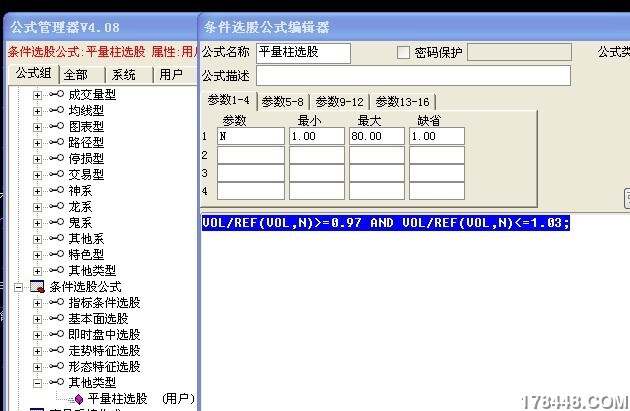This screenshot has width=630, height=411.
Task: Click parameter 1 最小 field showing 1.00
Action: click(317, 136)
